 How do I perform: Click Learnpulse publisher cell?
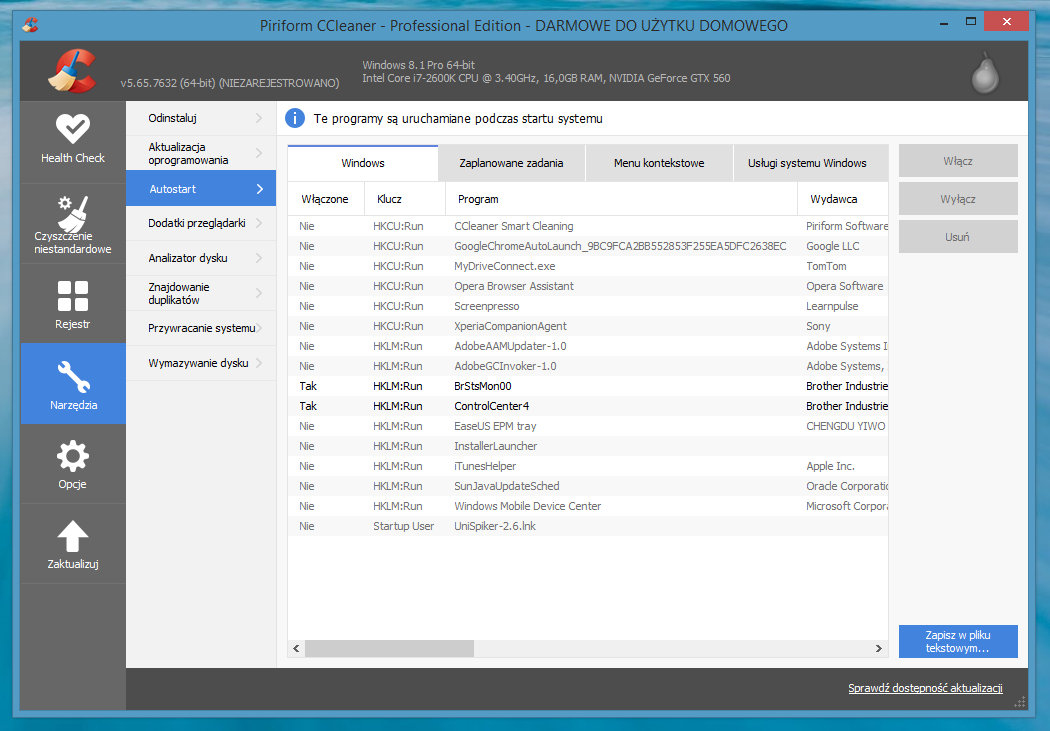click(x=832, y=306)
